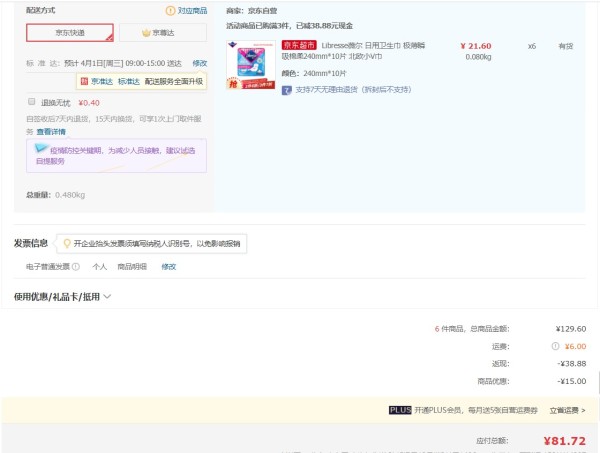Click info icon next to 电子普通发票
Viewport: 600px width, 453px height.
click(76, 267)
